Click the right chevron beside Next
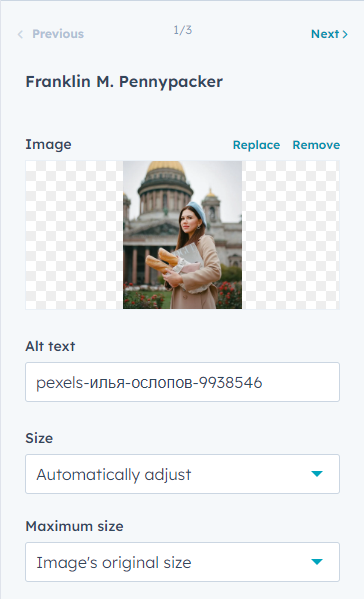The image size is (364, 599). tap(345, 34)
